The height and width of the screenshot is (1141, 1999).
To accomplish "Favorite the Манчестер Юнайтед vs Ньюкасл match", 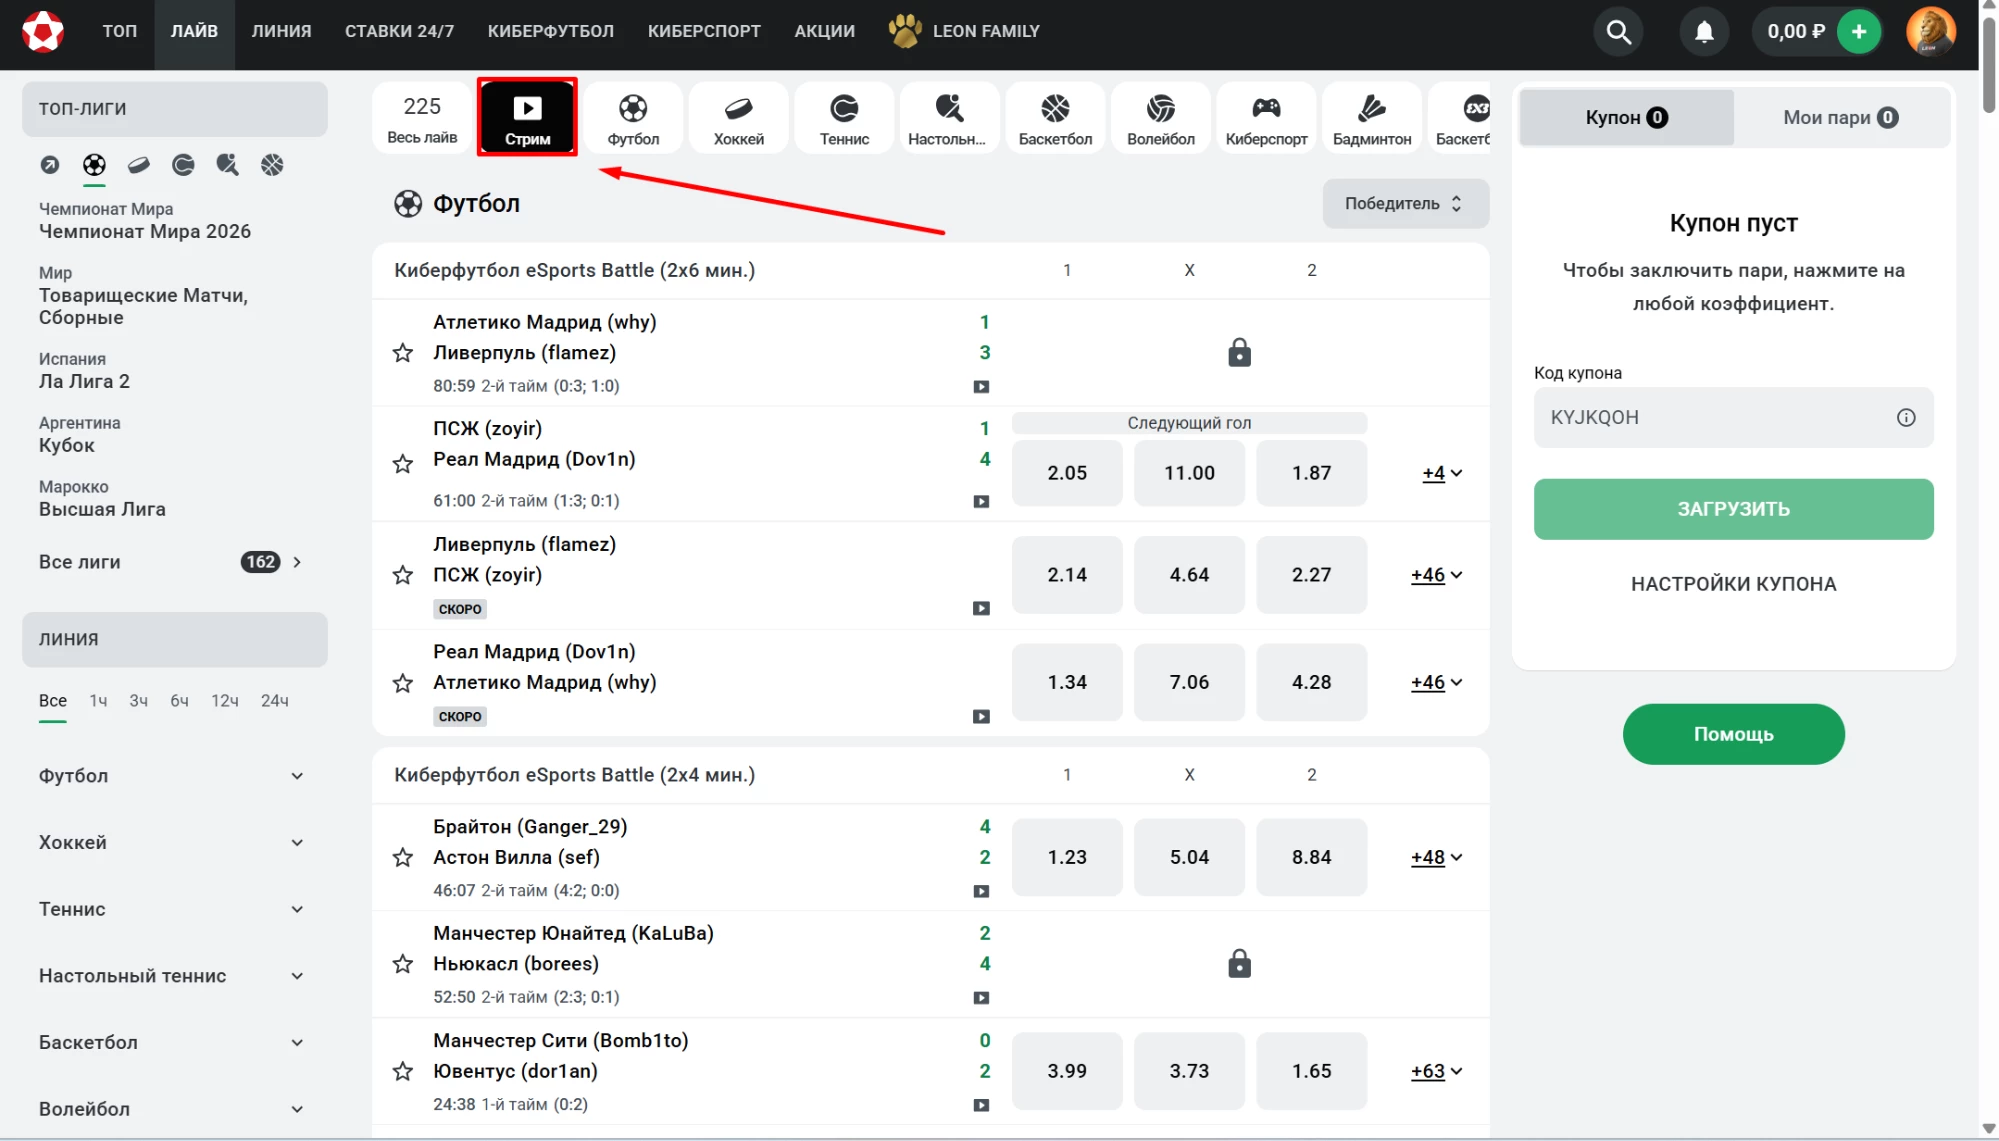I will (x=403, y=964).
